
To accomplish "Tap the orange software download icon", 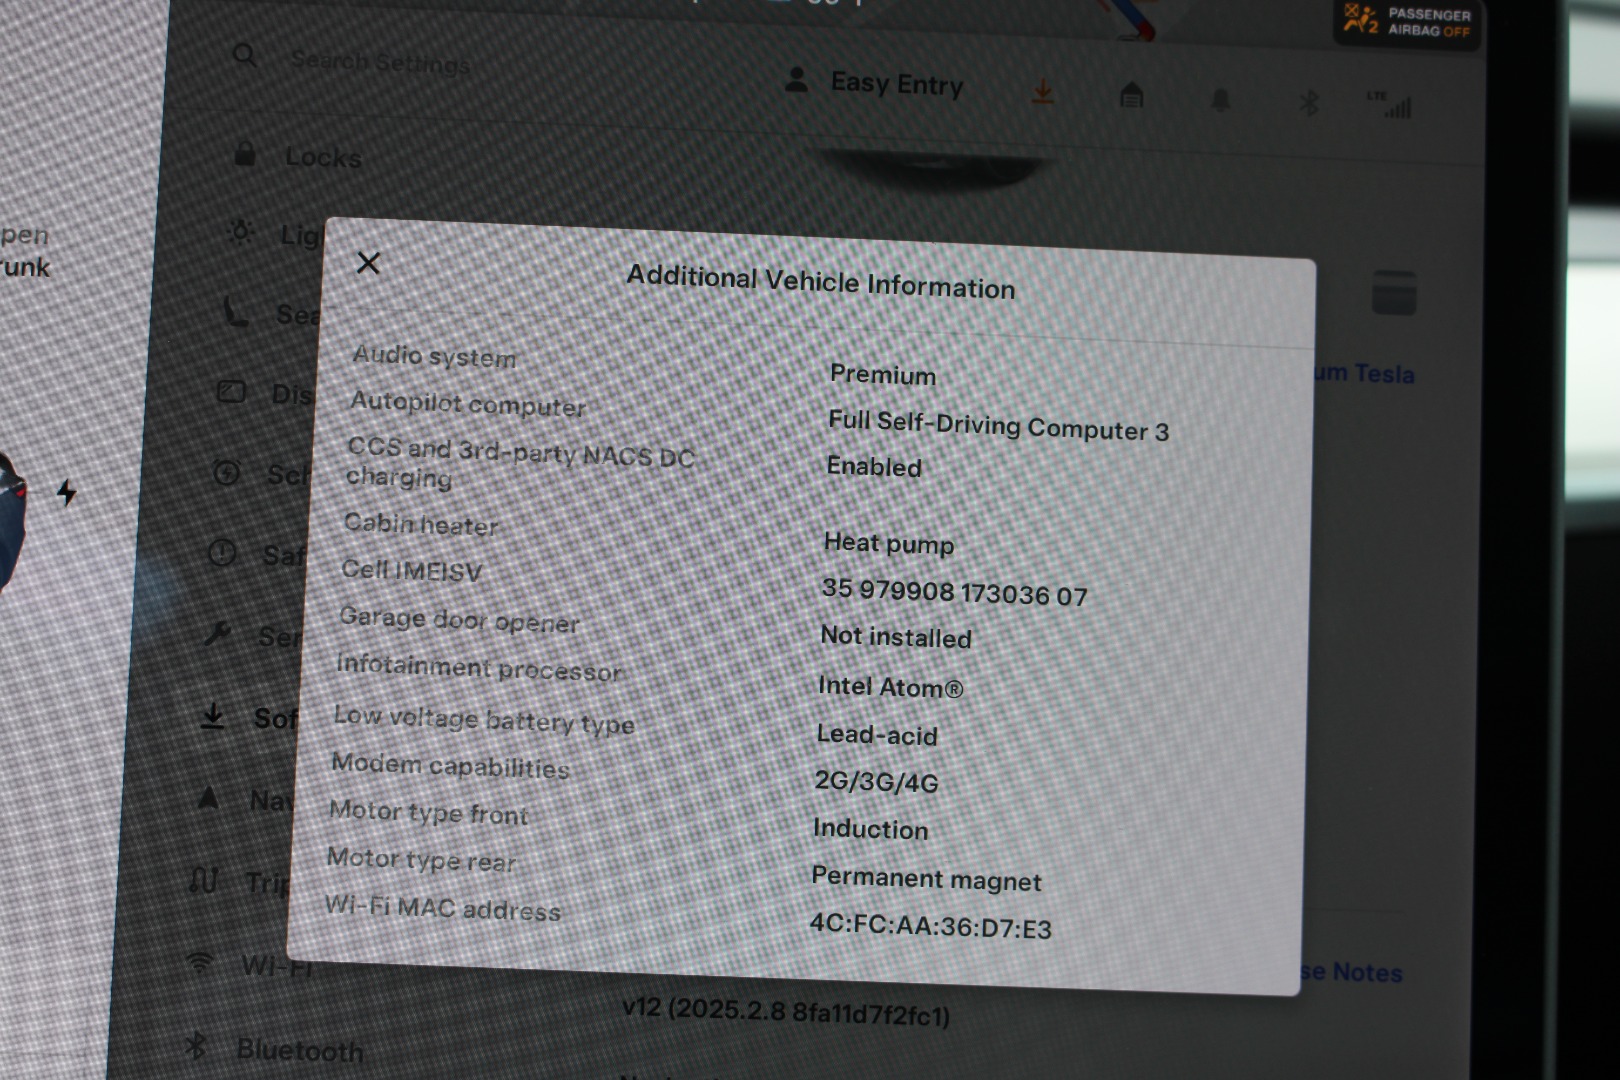I will (x=1042, y=93).
